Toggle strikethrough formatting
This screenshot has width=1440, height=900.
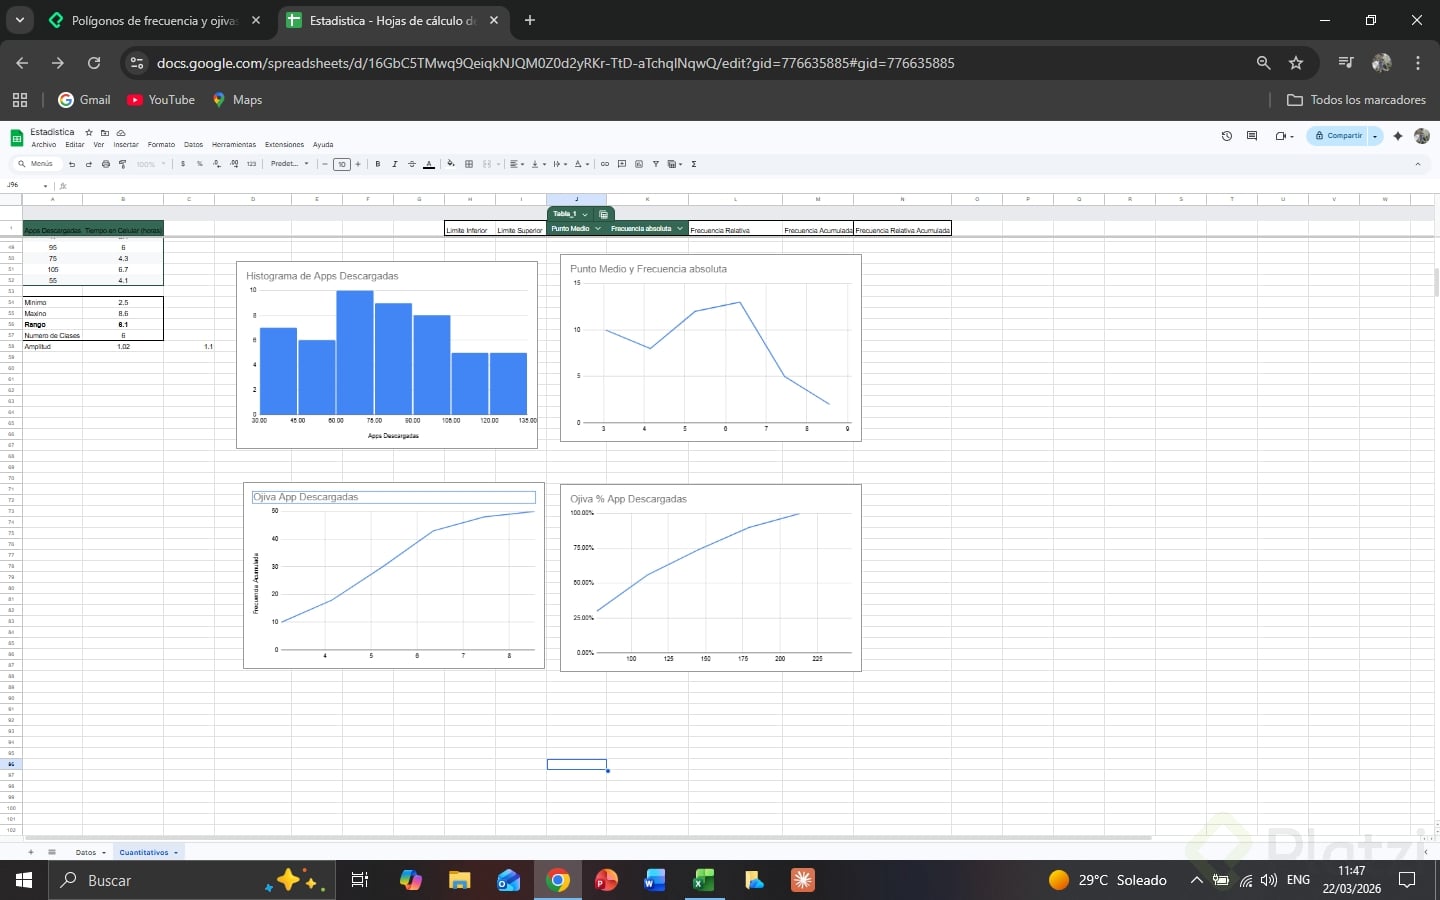pyautogui.click(x=411, y=164)
